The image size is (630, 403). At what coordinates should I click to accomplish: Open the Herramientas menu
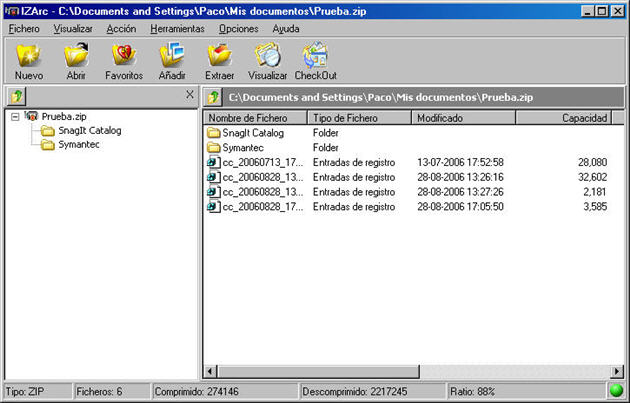click(x=177, y=29)
